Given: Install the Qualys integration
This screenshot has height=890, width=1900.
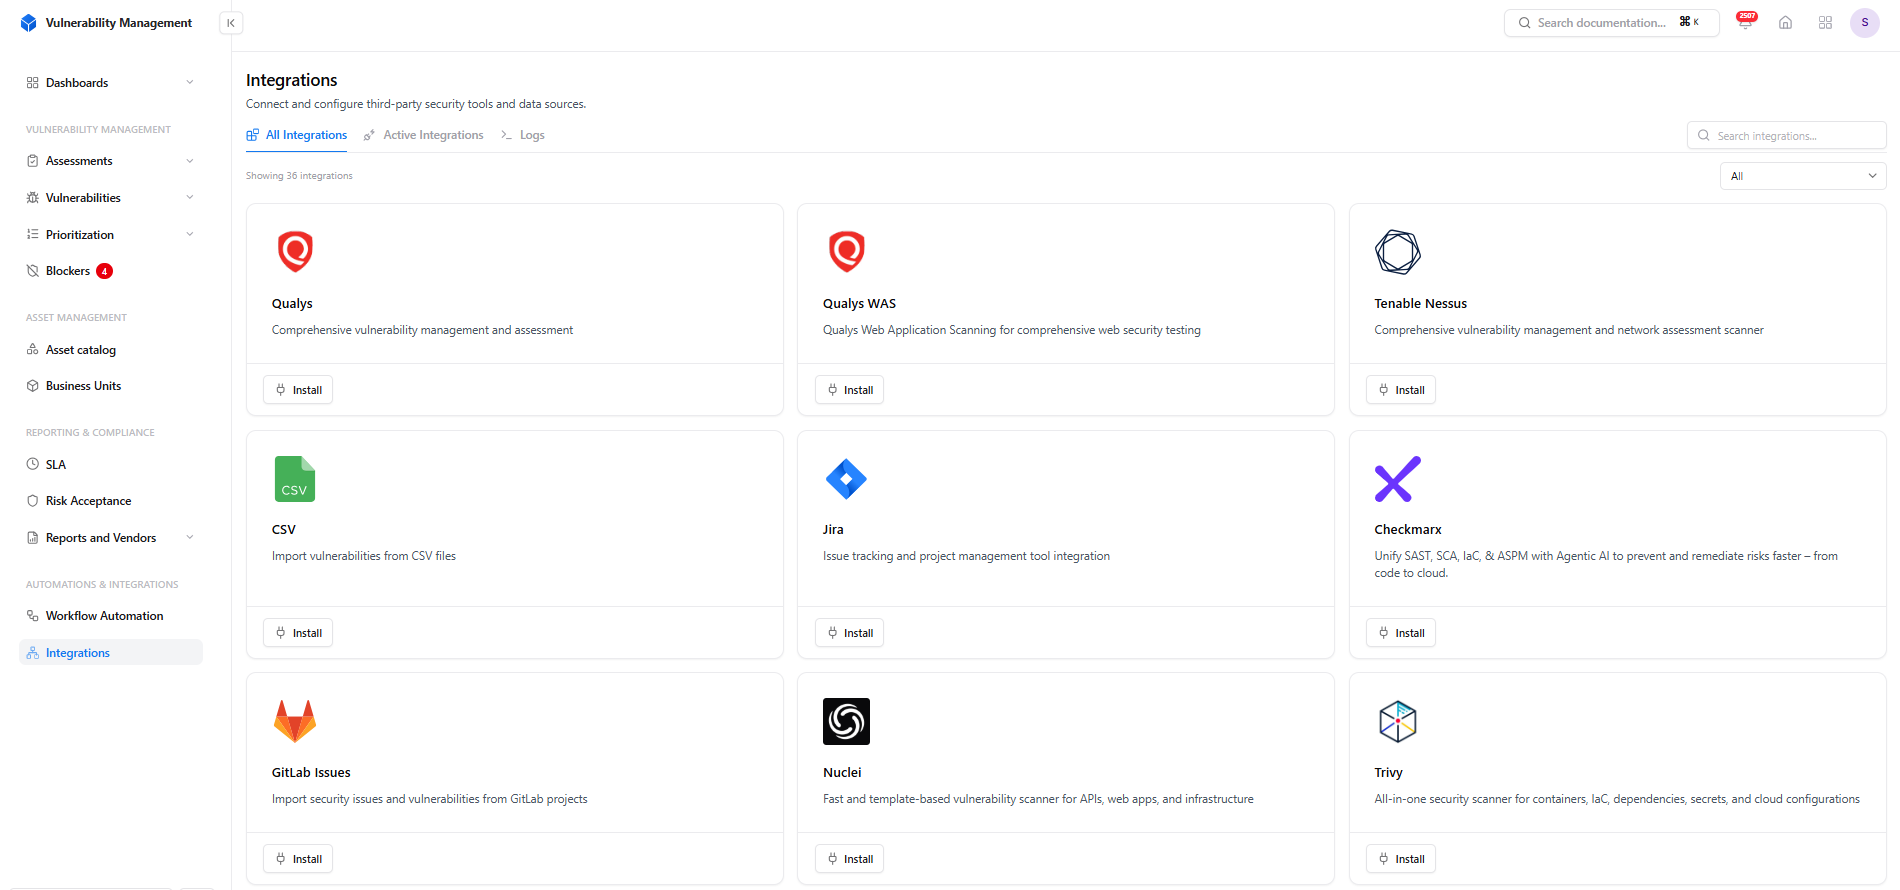Looking at the screenshot, I should (298, 390).
